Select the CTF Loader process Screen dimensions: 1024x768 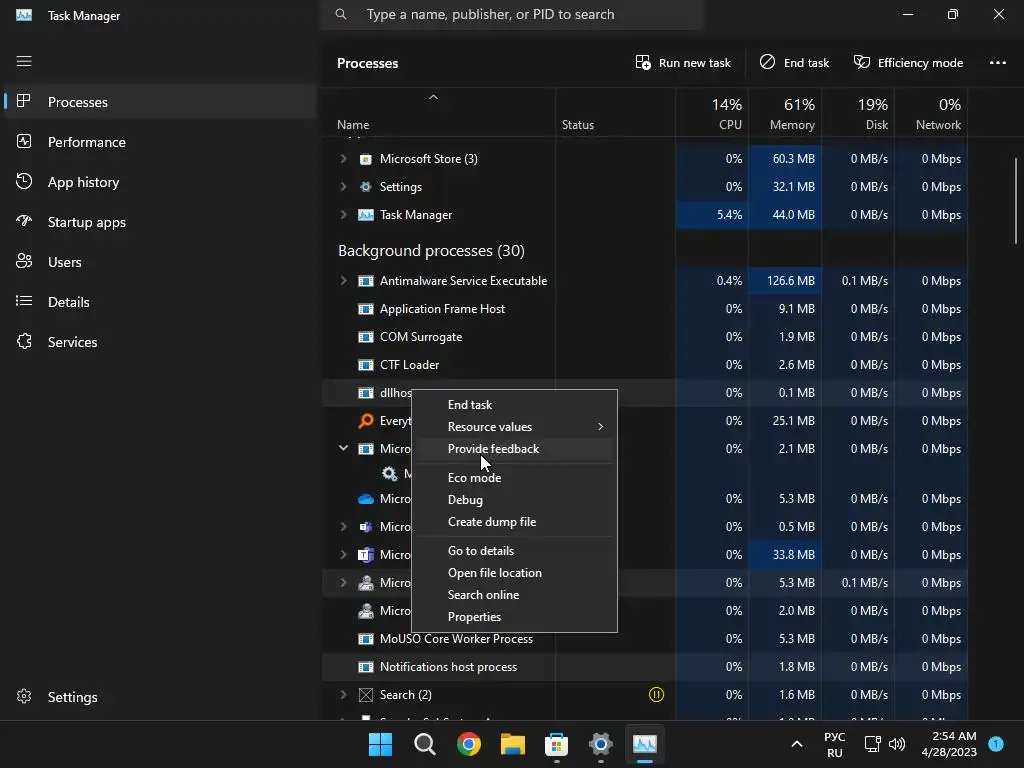pos(645,365)
